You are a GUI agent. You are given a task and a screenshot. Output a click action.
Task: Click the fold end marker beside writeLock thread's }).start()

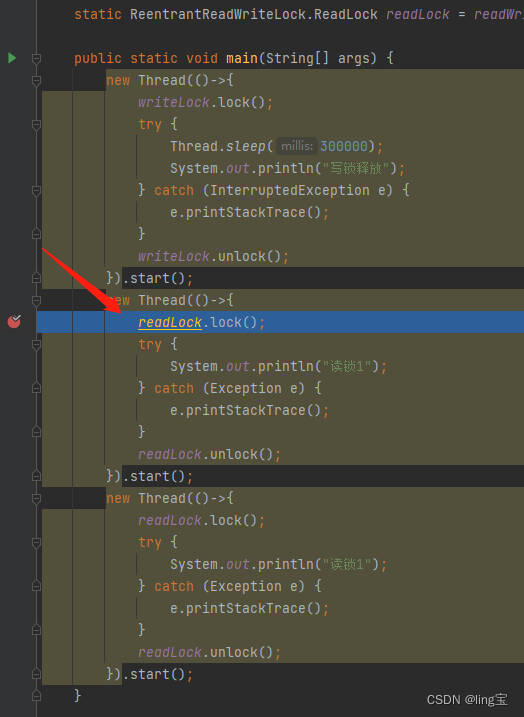click(x=37, y=278)
